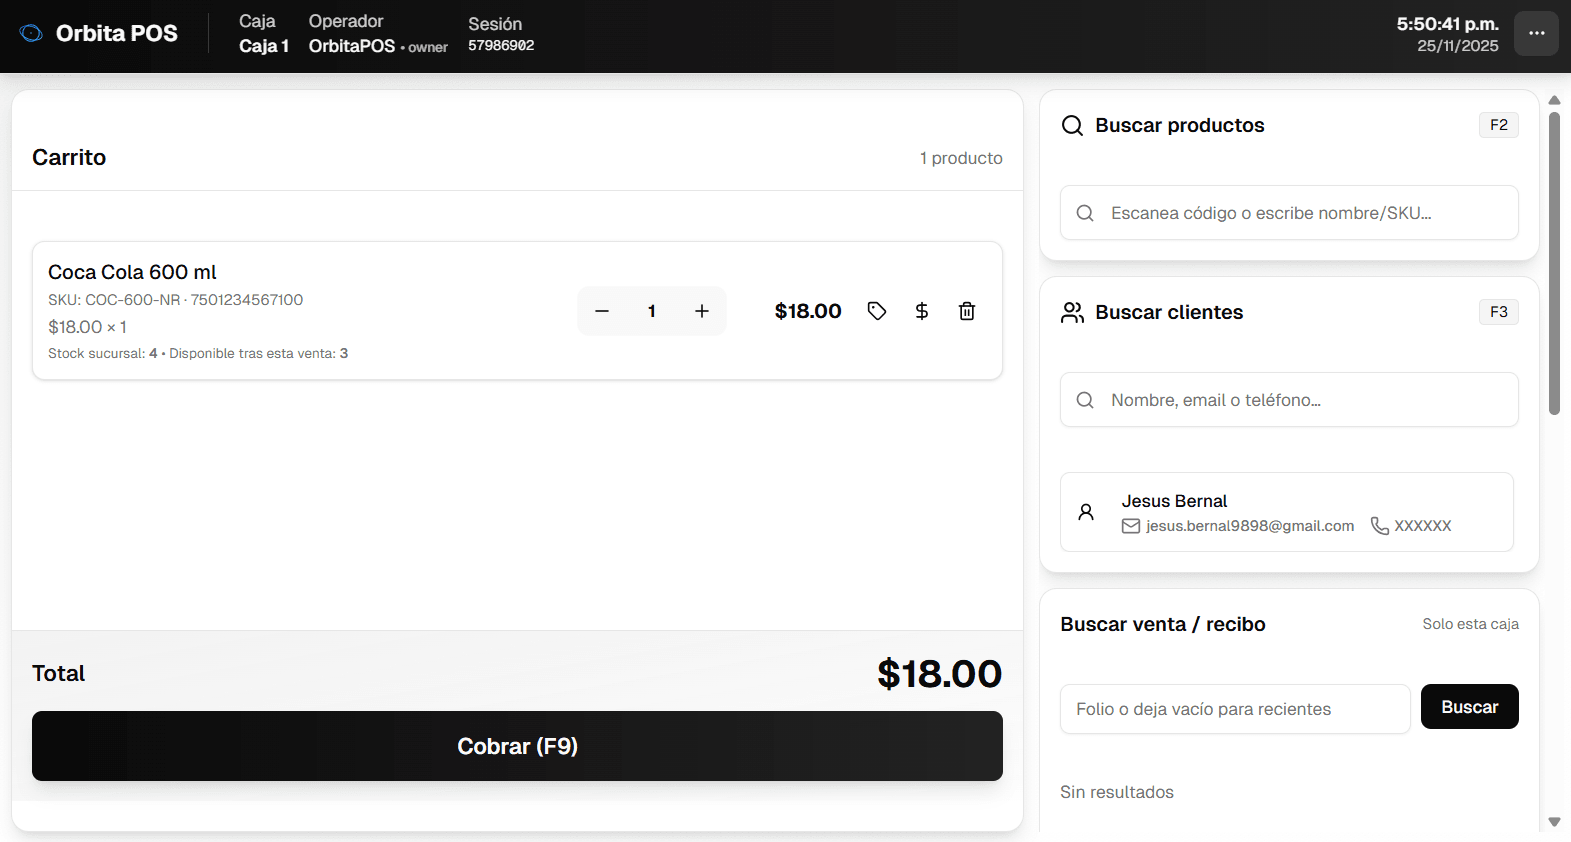
Task: Increase Coca Cola quantity with plus button
Action: click(x=702, y=311)
